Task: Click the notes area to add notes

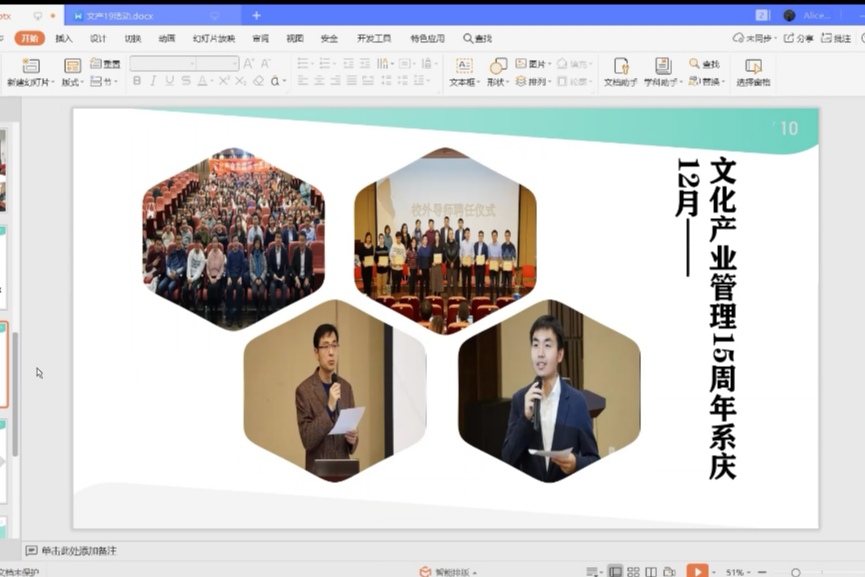Action: [x=78, y=551]
